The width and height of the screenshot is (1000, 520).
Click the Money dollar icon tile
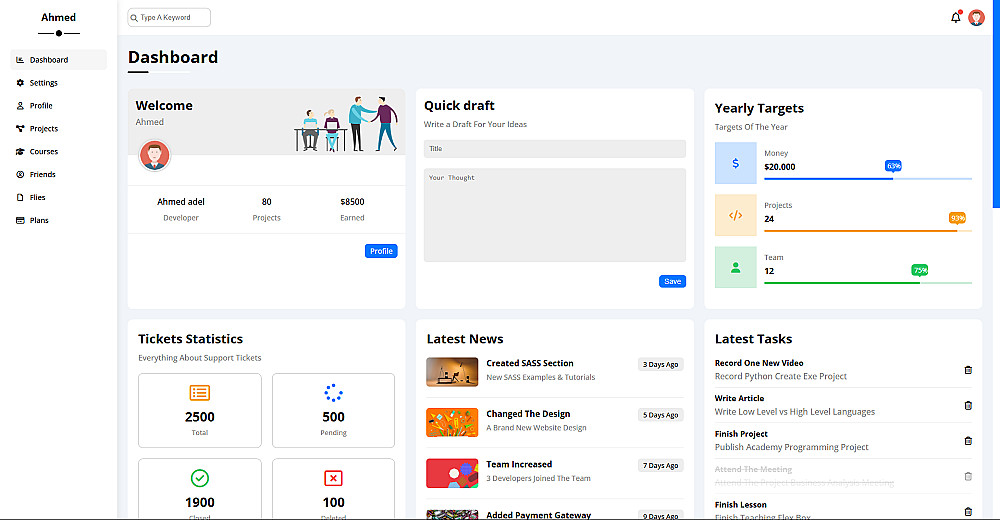735,163
